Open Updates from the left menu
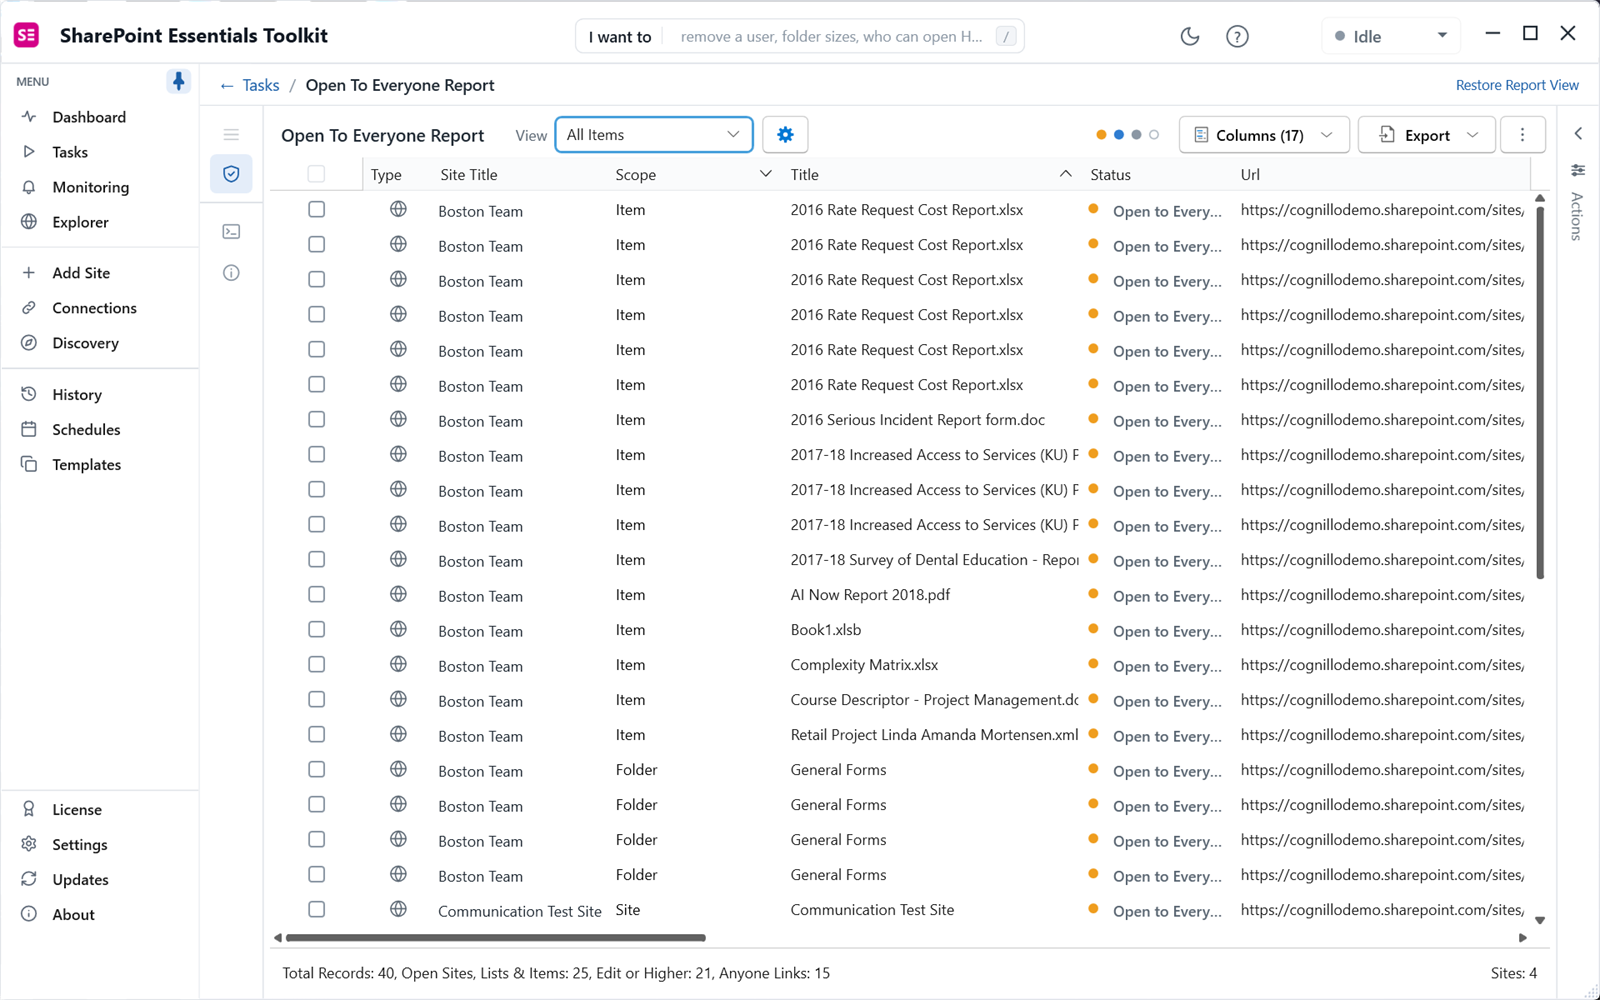This screenshot has height=1000, width=1600. [x=80, y=880]
